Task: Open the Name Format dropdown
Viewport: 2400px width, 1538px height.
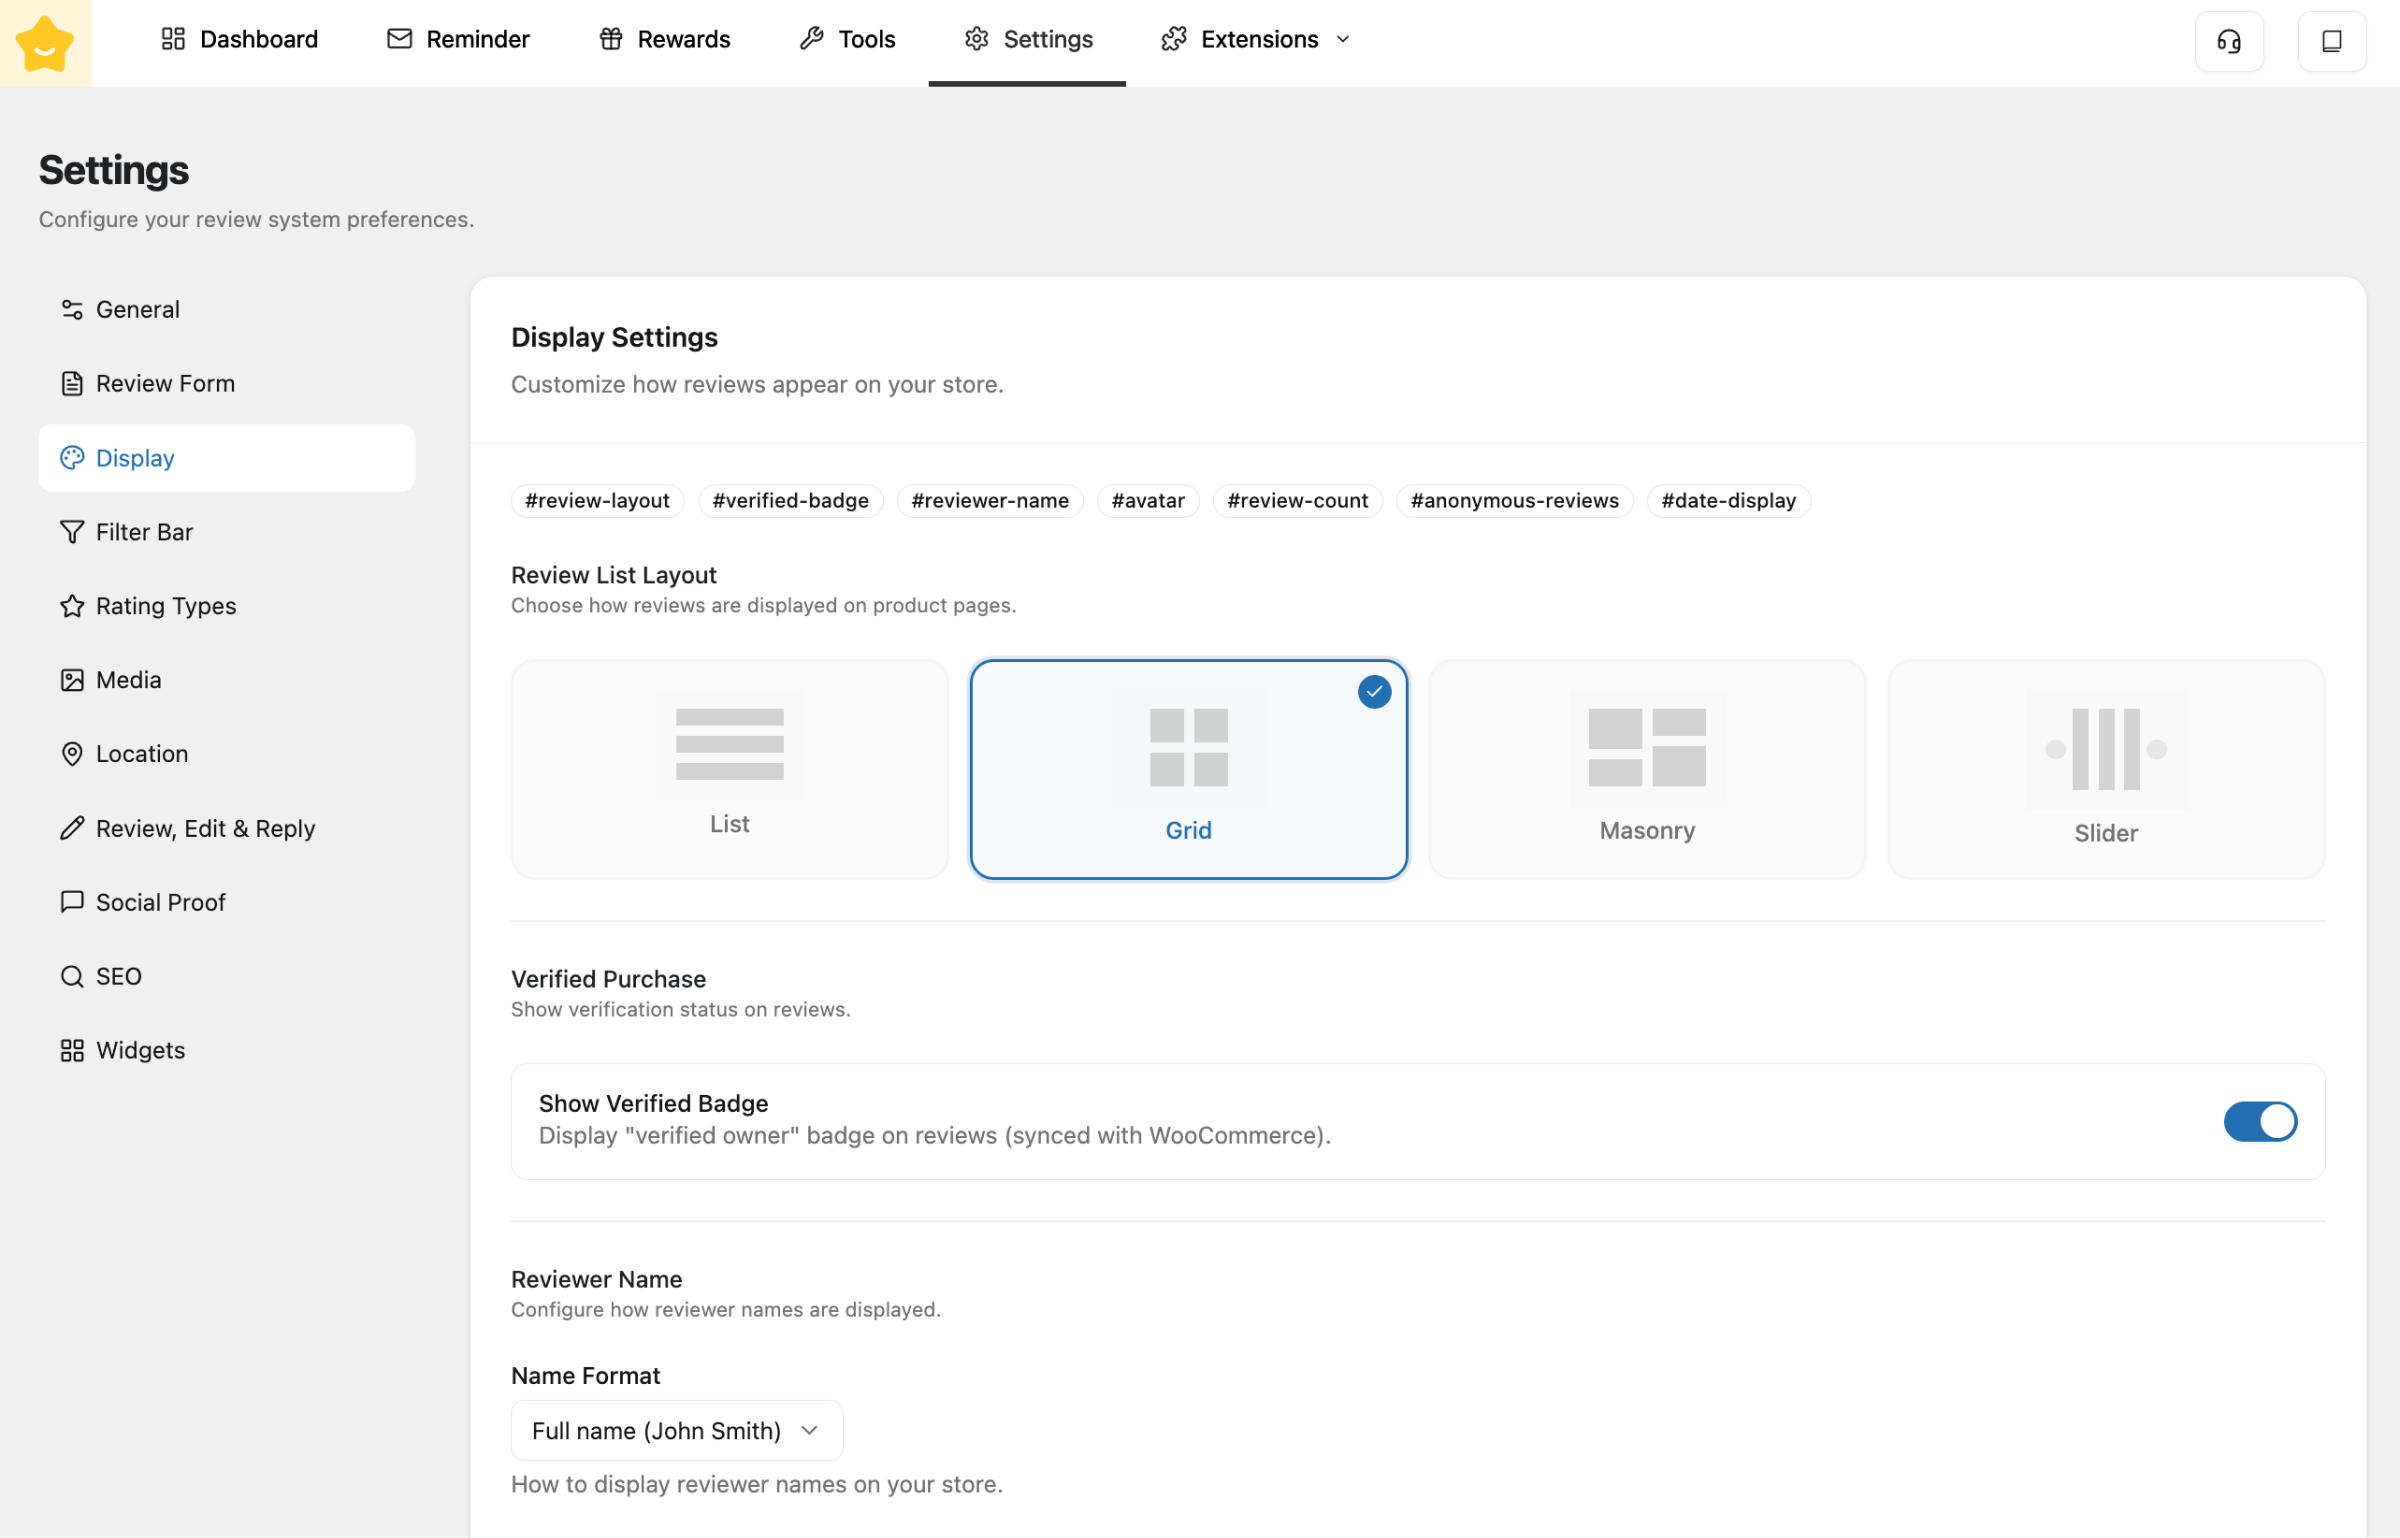Action: point(676,1430)
